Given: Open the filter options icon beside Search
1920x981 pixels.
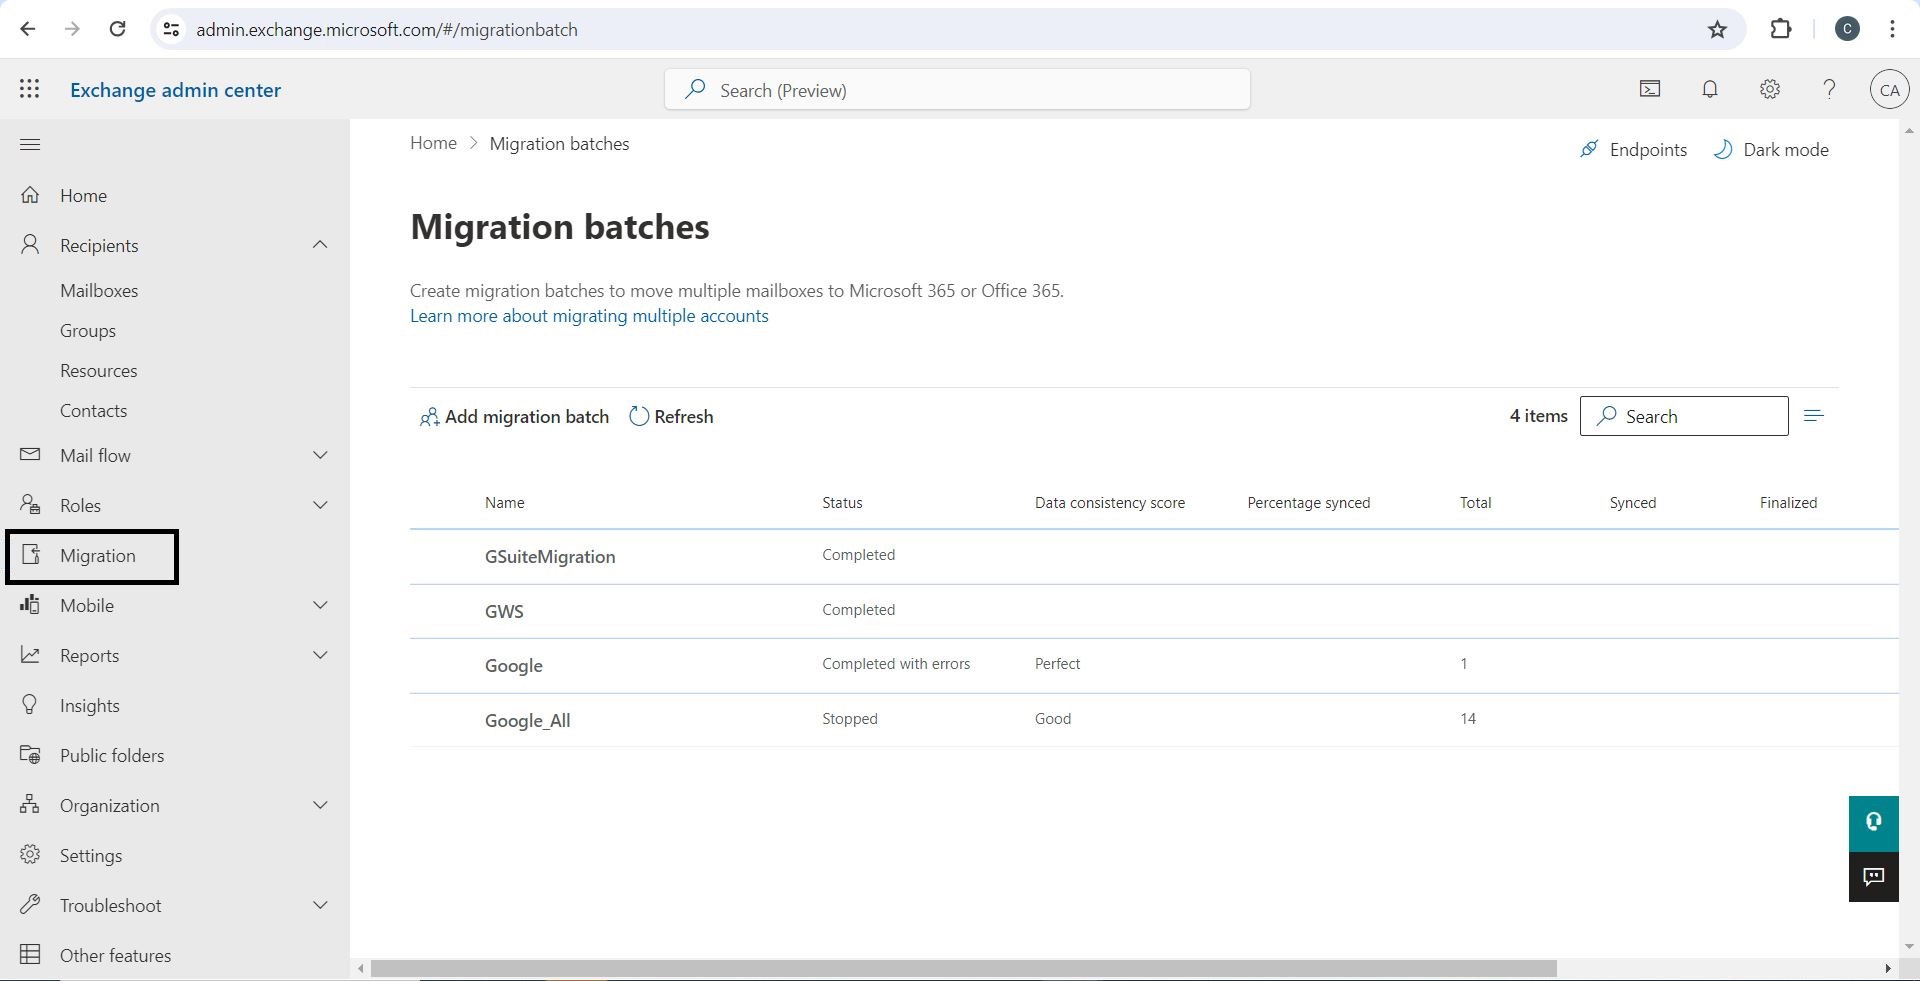Looking at the screenshot, I should (1814, 416).
